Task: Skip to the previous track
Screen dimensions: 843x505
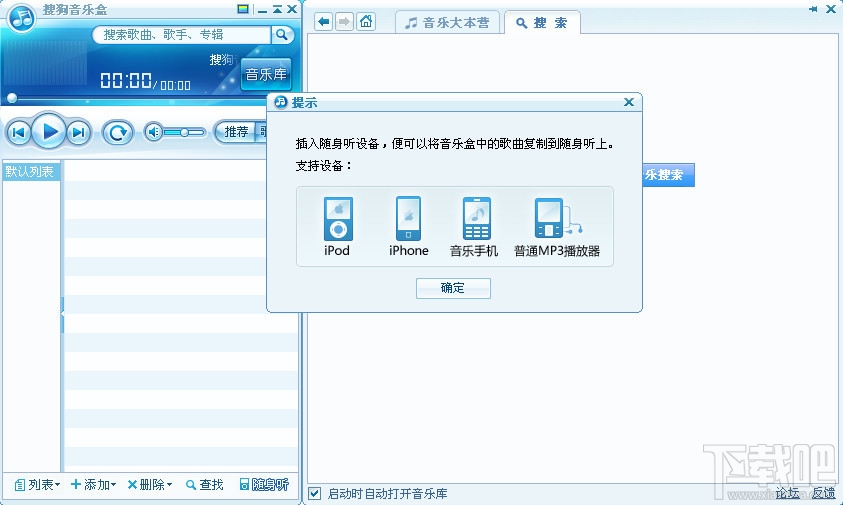Action: point(18,132)
